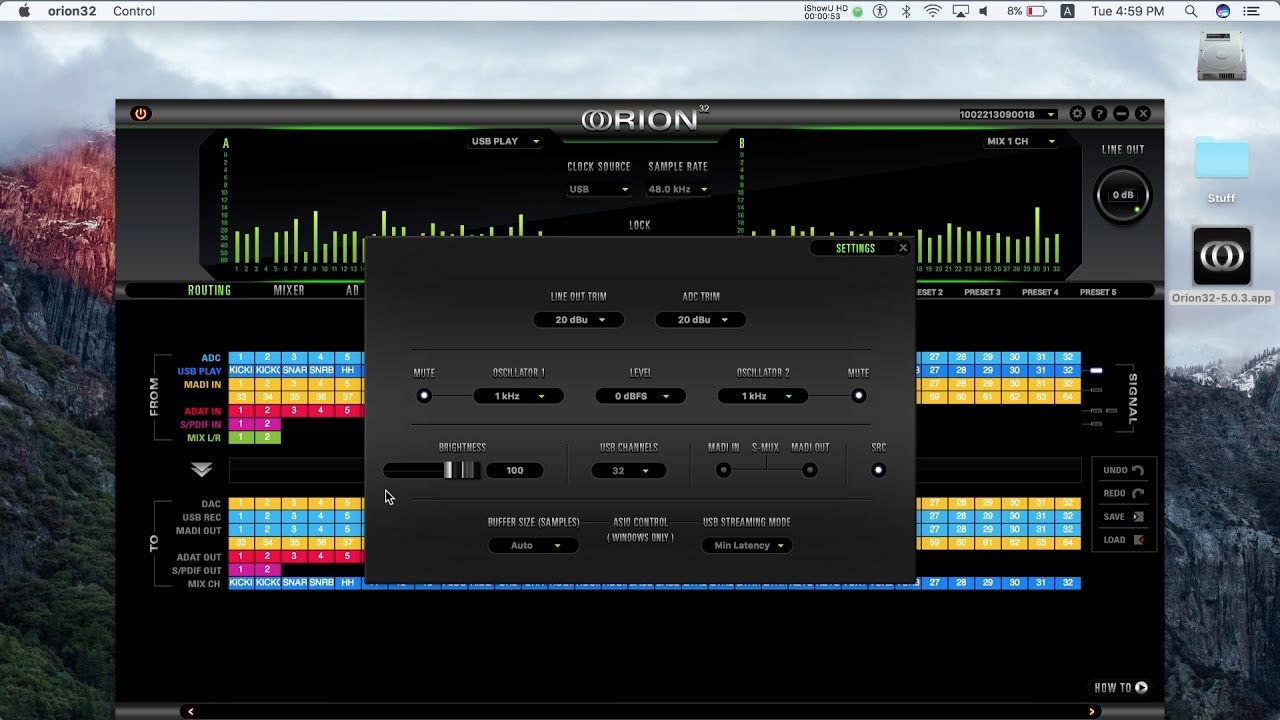This screenshot has width=1280, height=720.
Task: Open the device serial number dropdown
Action: tap(1007, 114)
